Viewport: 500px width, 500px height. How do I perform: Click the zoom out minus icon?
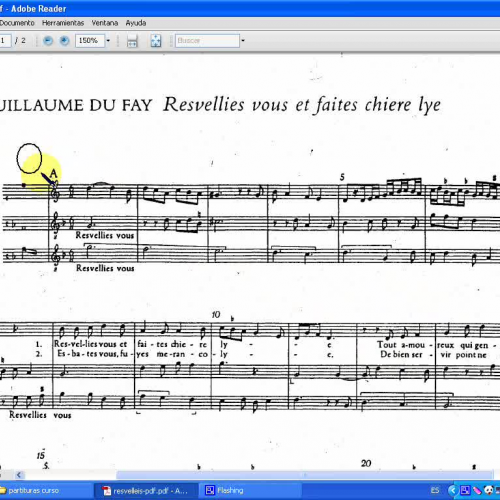[48, 41]
